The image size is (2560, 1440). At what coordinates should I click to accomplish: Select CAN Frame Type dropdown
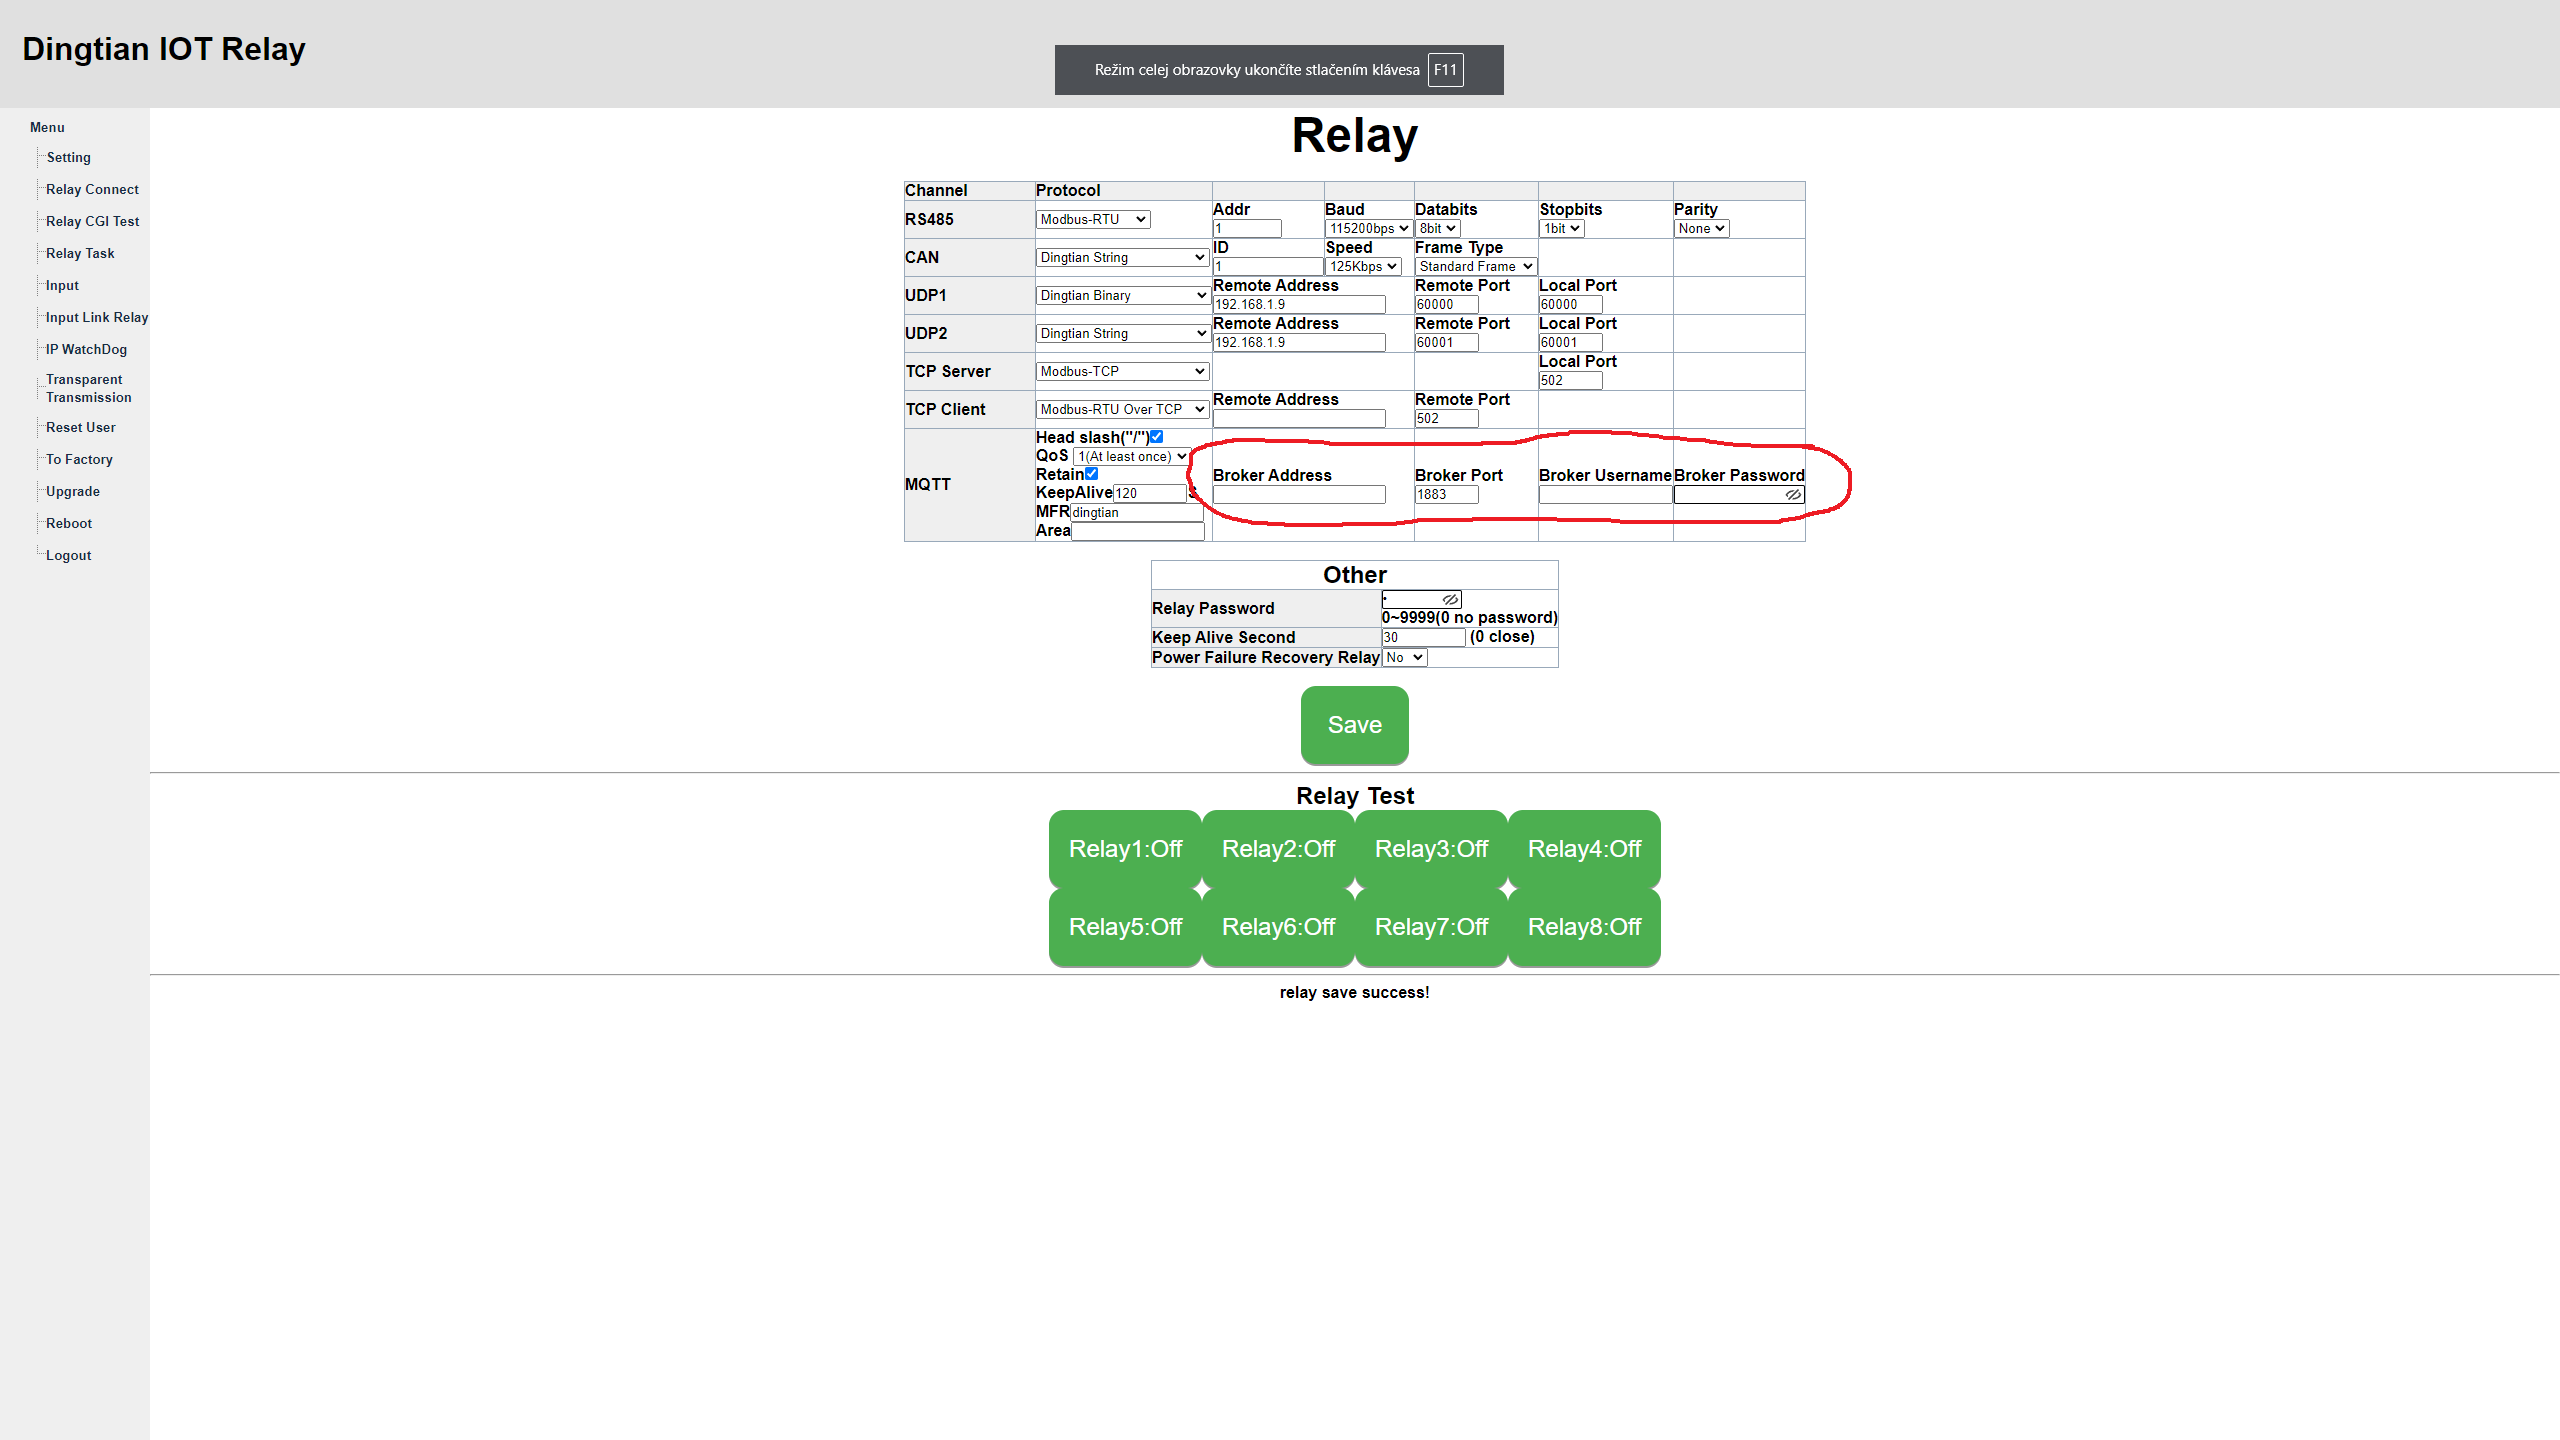pos(1475,266)
